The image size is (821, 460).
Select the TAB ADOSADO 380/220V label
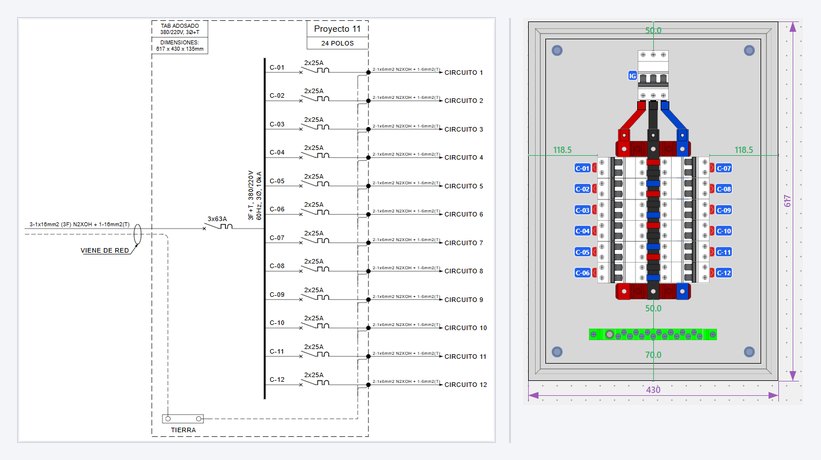pyautogui.click(x=180, y=29)
